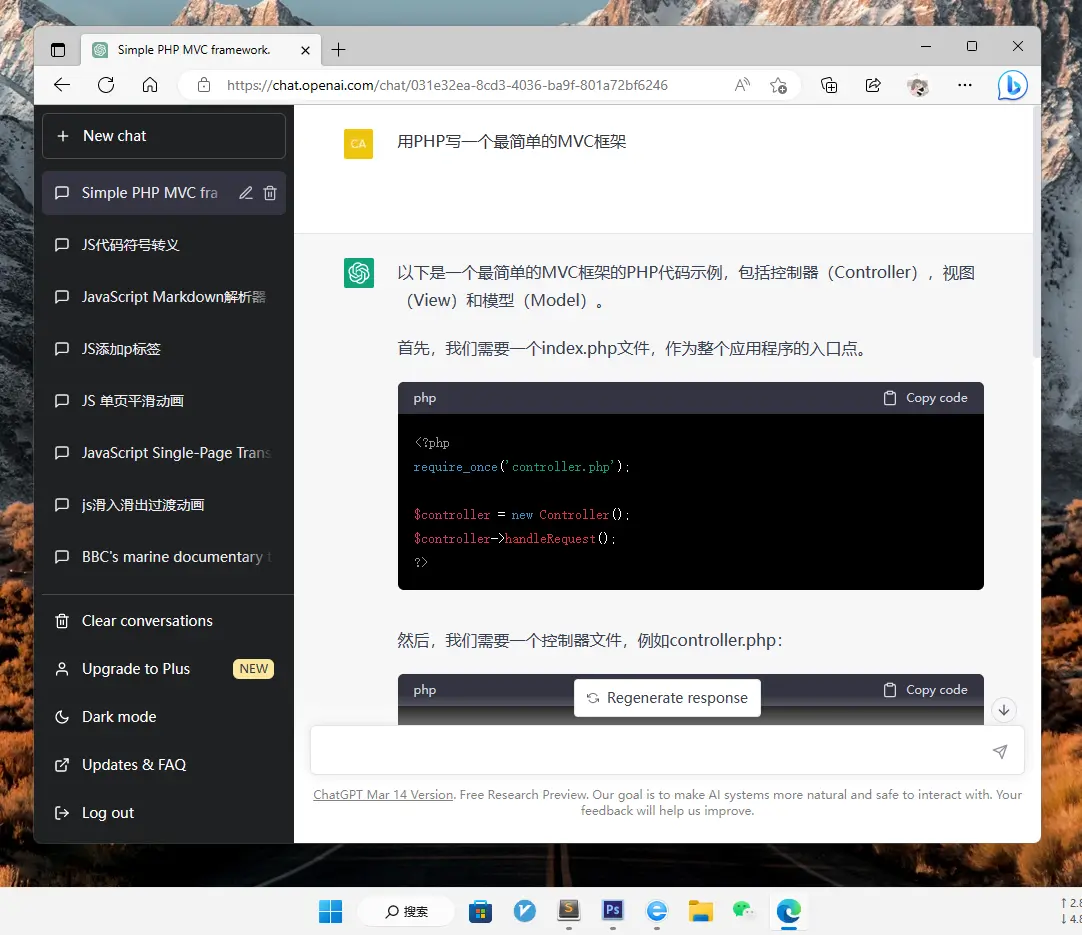The image size is (1082, 935).
Task: Open Updates & FAQ
Action: [x=164, y=765]
